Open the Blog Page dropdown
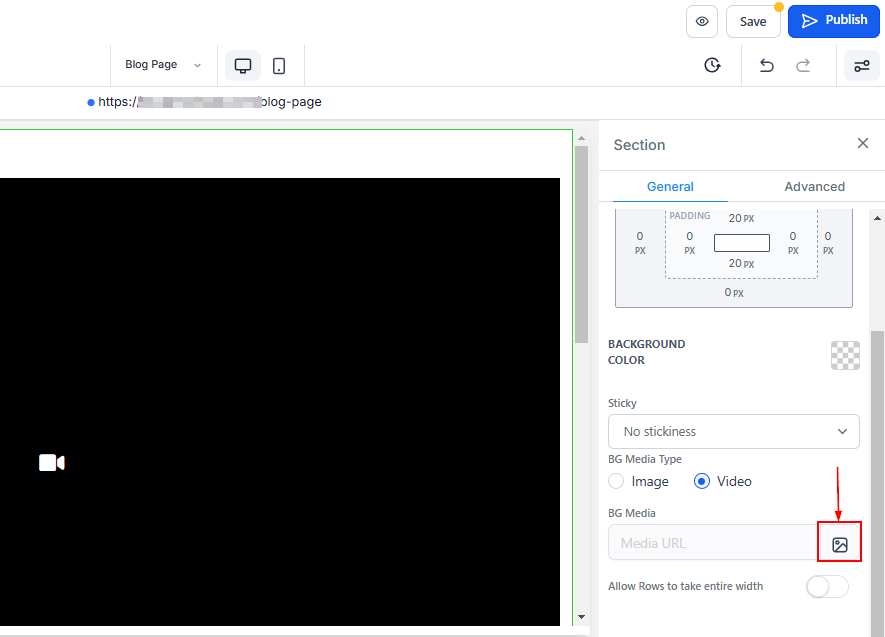 pos(162,65)
